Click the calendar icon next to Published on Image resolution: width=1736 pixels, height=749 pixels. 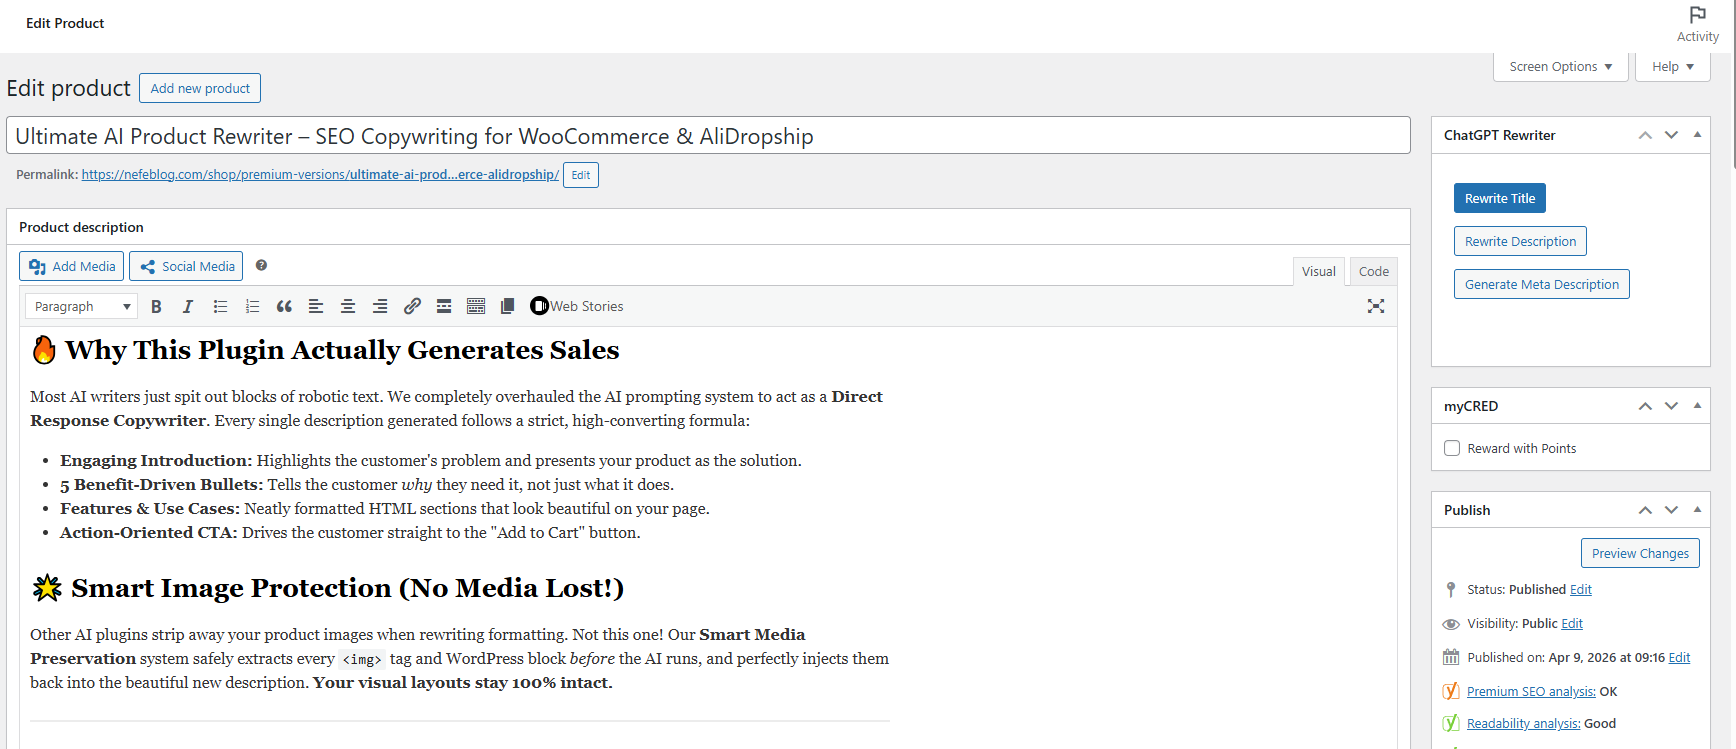[1451, 657]
